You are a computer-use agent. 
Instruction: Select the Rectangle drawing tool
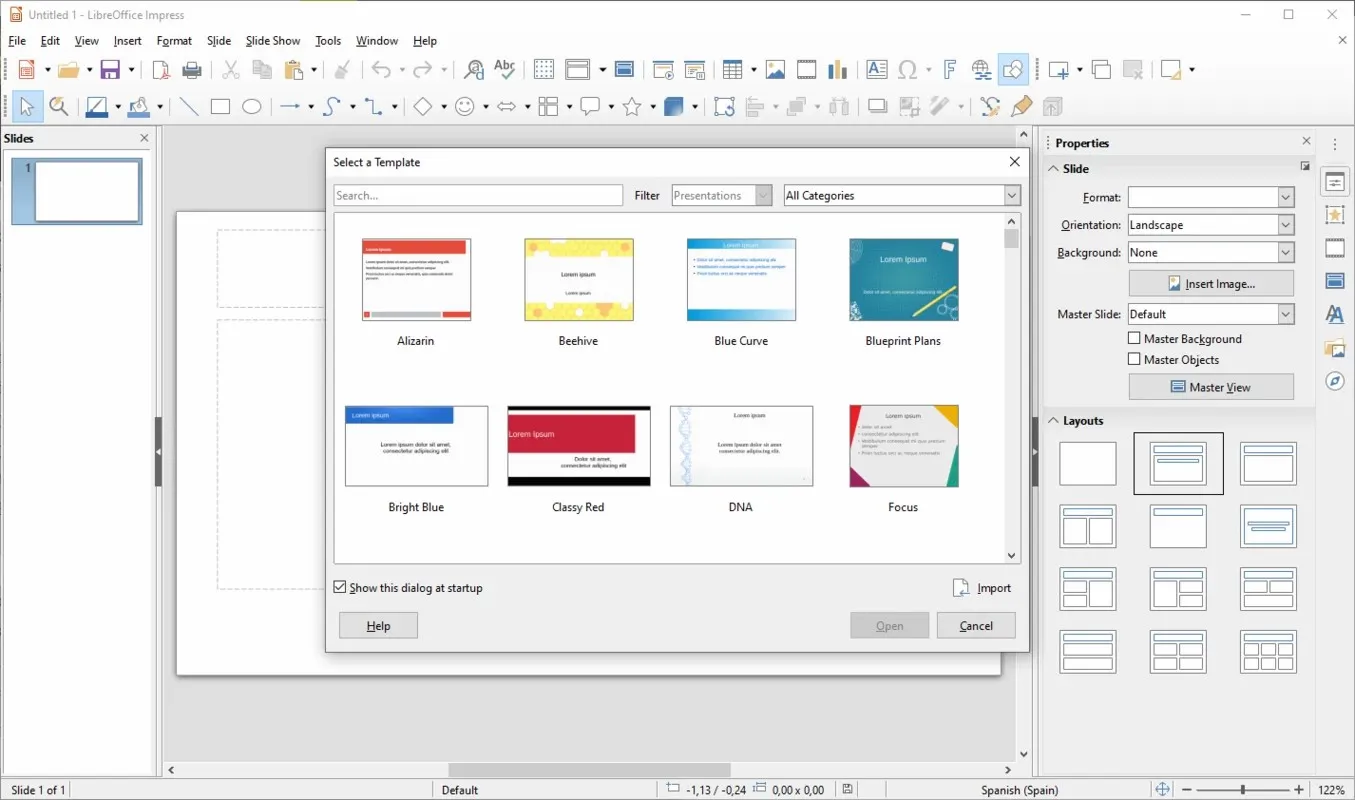click(220, 107)
